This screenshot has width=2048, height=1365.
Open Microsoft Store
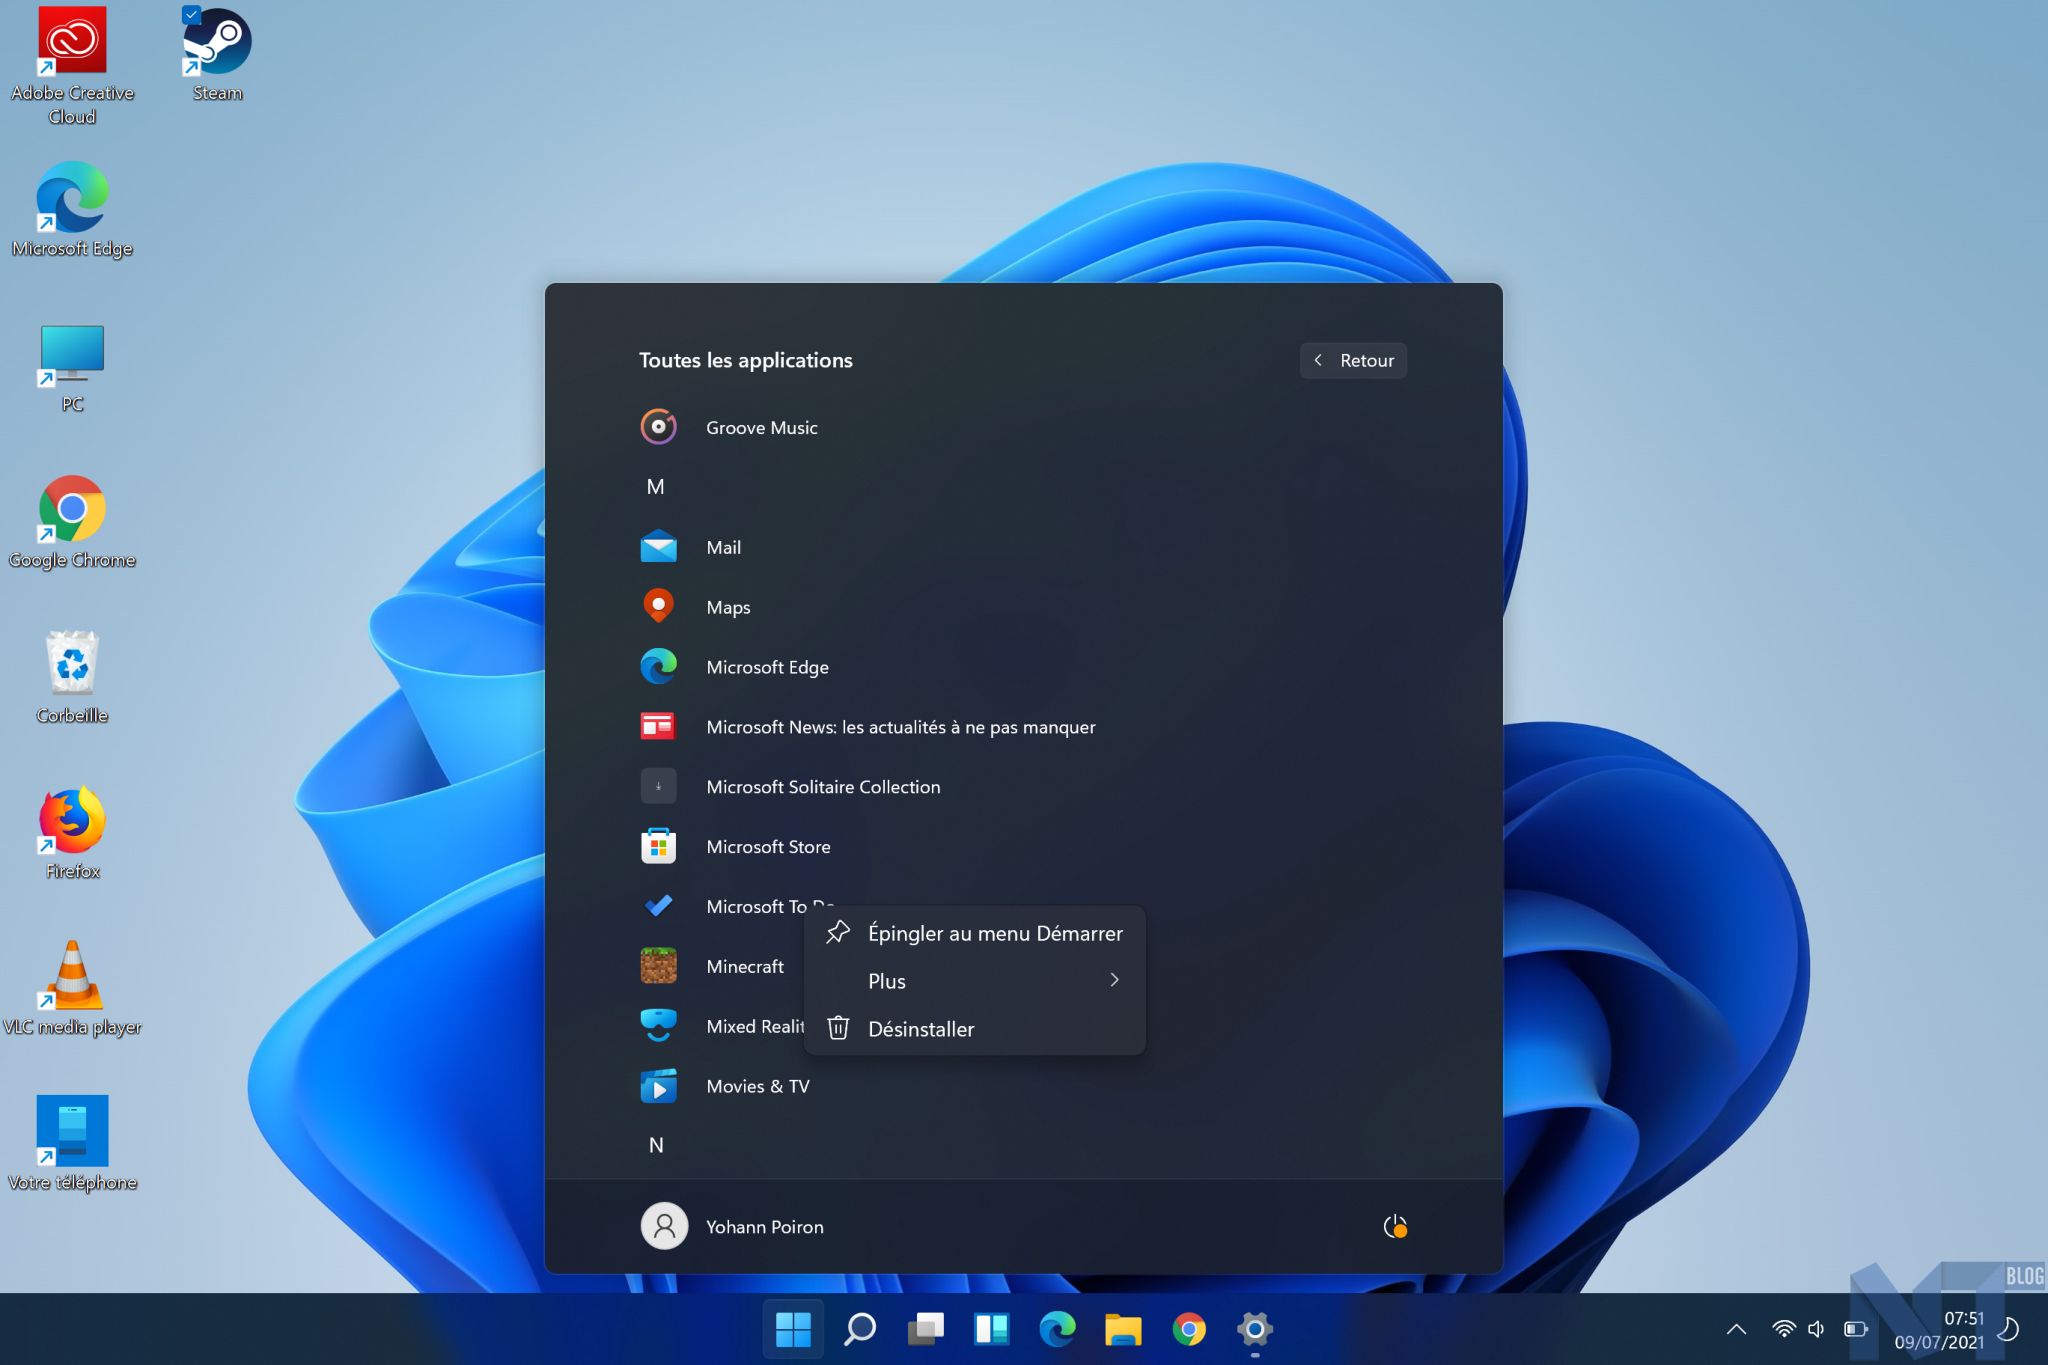click(x=768, y=846)
